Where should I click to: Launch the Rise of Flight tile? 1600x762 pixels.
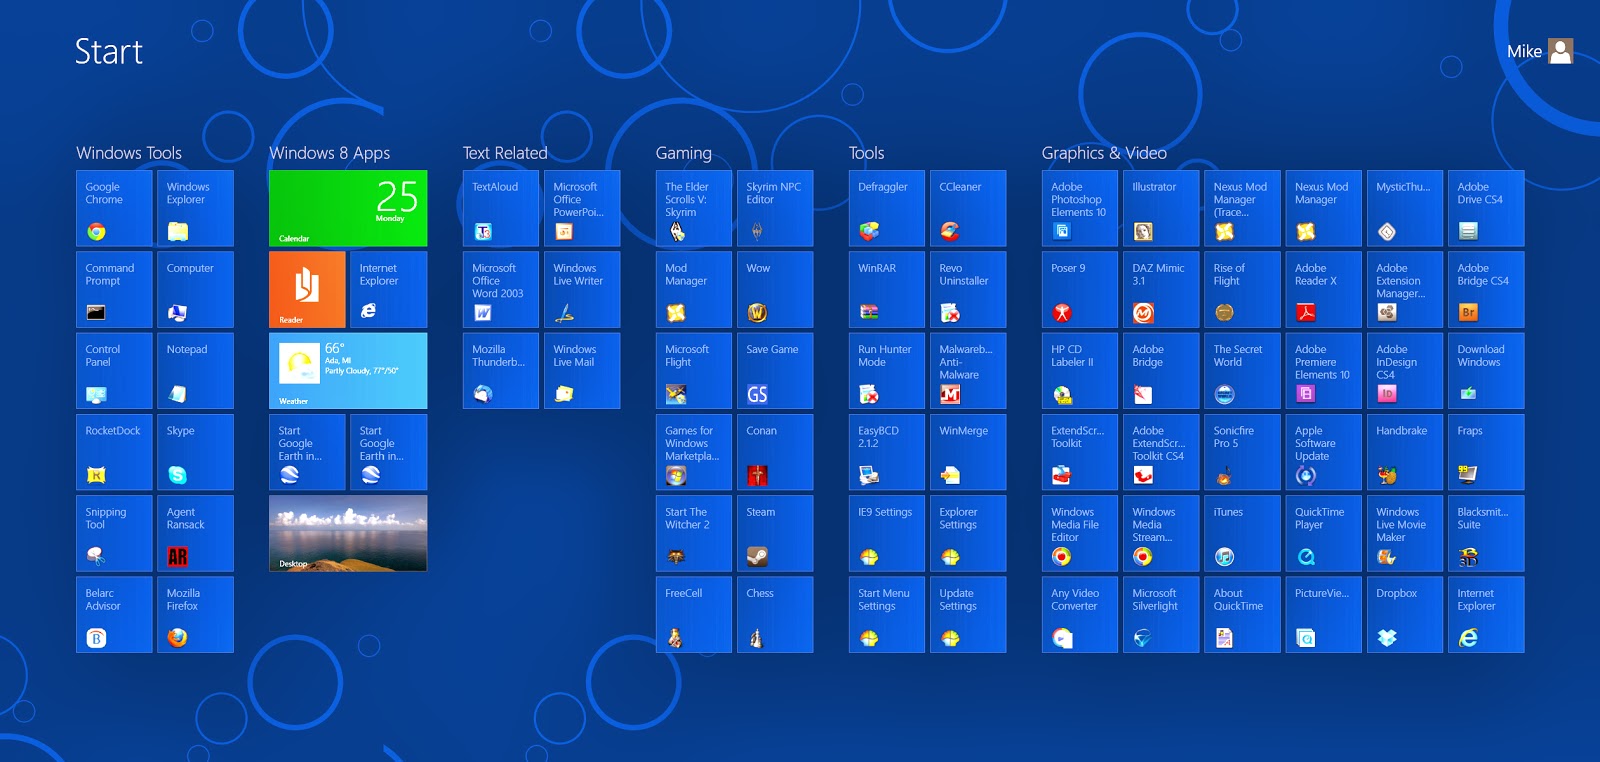click(1242, 289)
